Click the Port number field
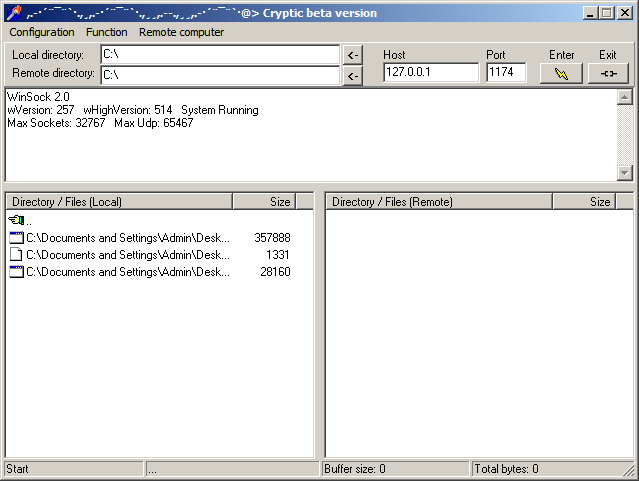Image resolution: width=639 pixels, height=481 pixels. (x=506, y=72)
